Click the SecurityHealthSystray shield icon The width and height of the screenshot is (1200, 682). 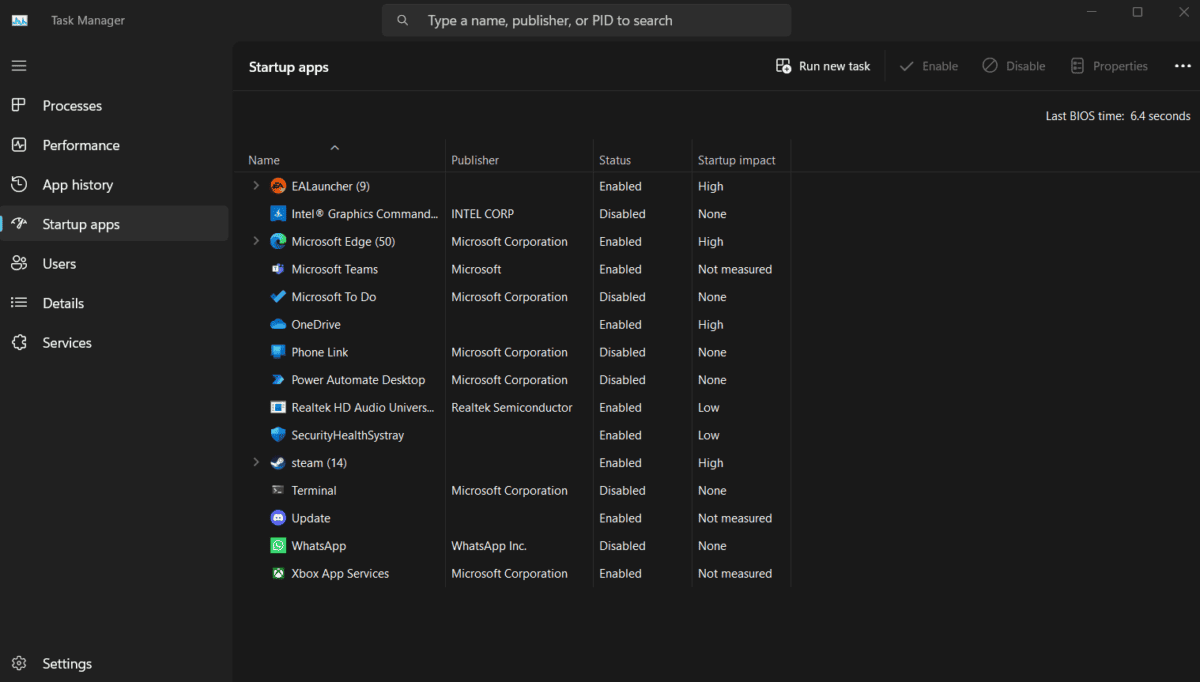278,435
